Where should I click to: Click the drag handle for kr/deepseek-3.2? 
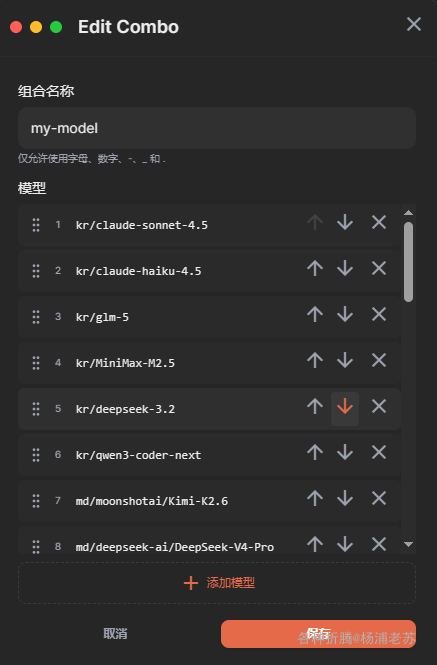tap(36, 409)
